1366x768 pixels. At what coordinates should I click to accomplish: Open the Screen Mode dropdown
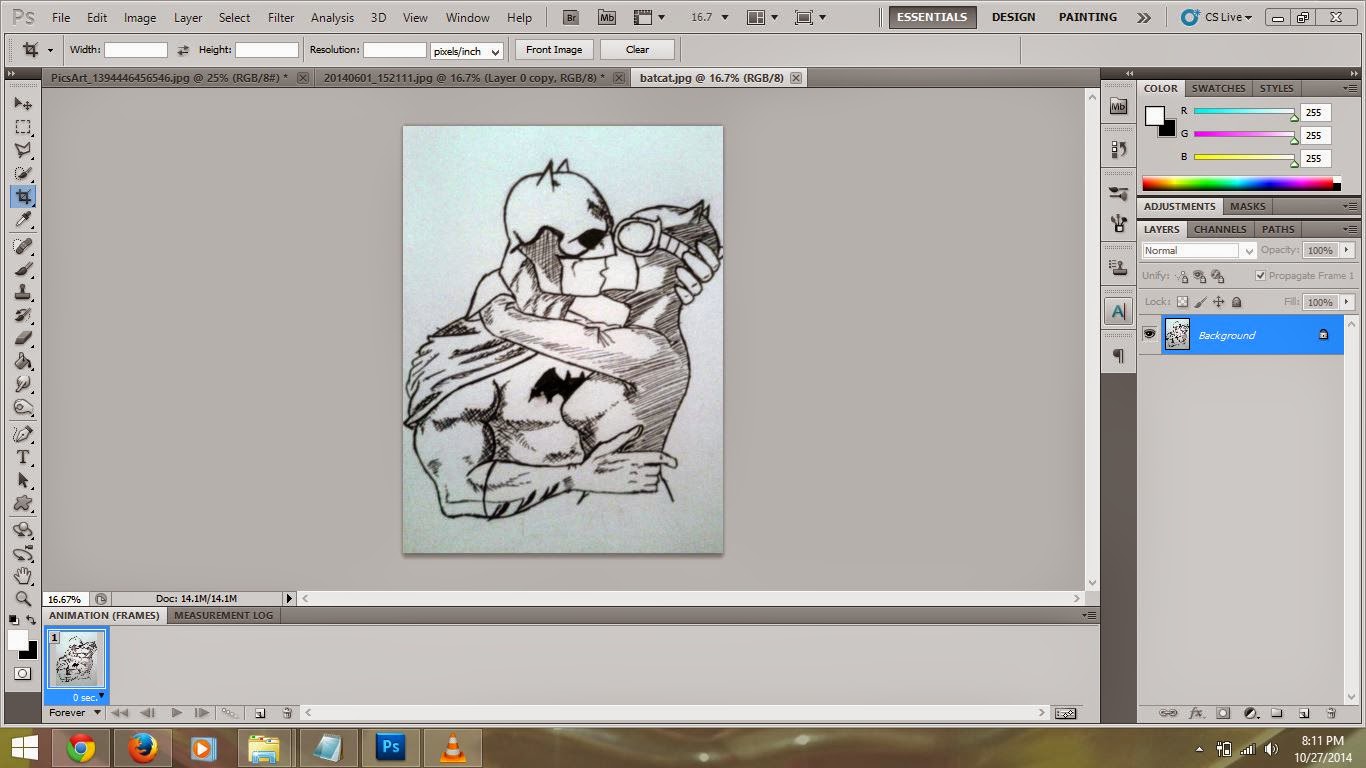(809, 17)
